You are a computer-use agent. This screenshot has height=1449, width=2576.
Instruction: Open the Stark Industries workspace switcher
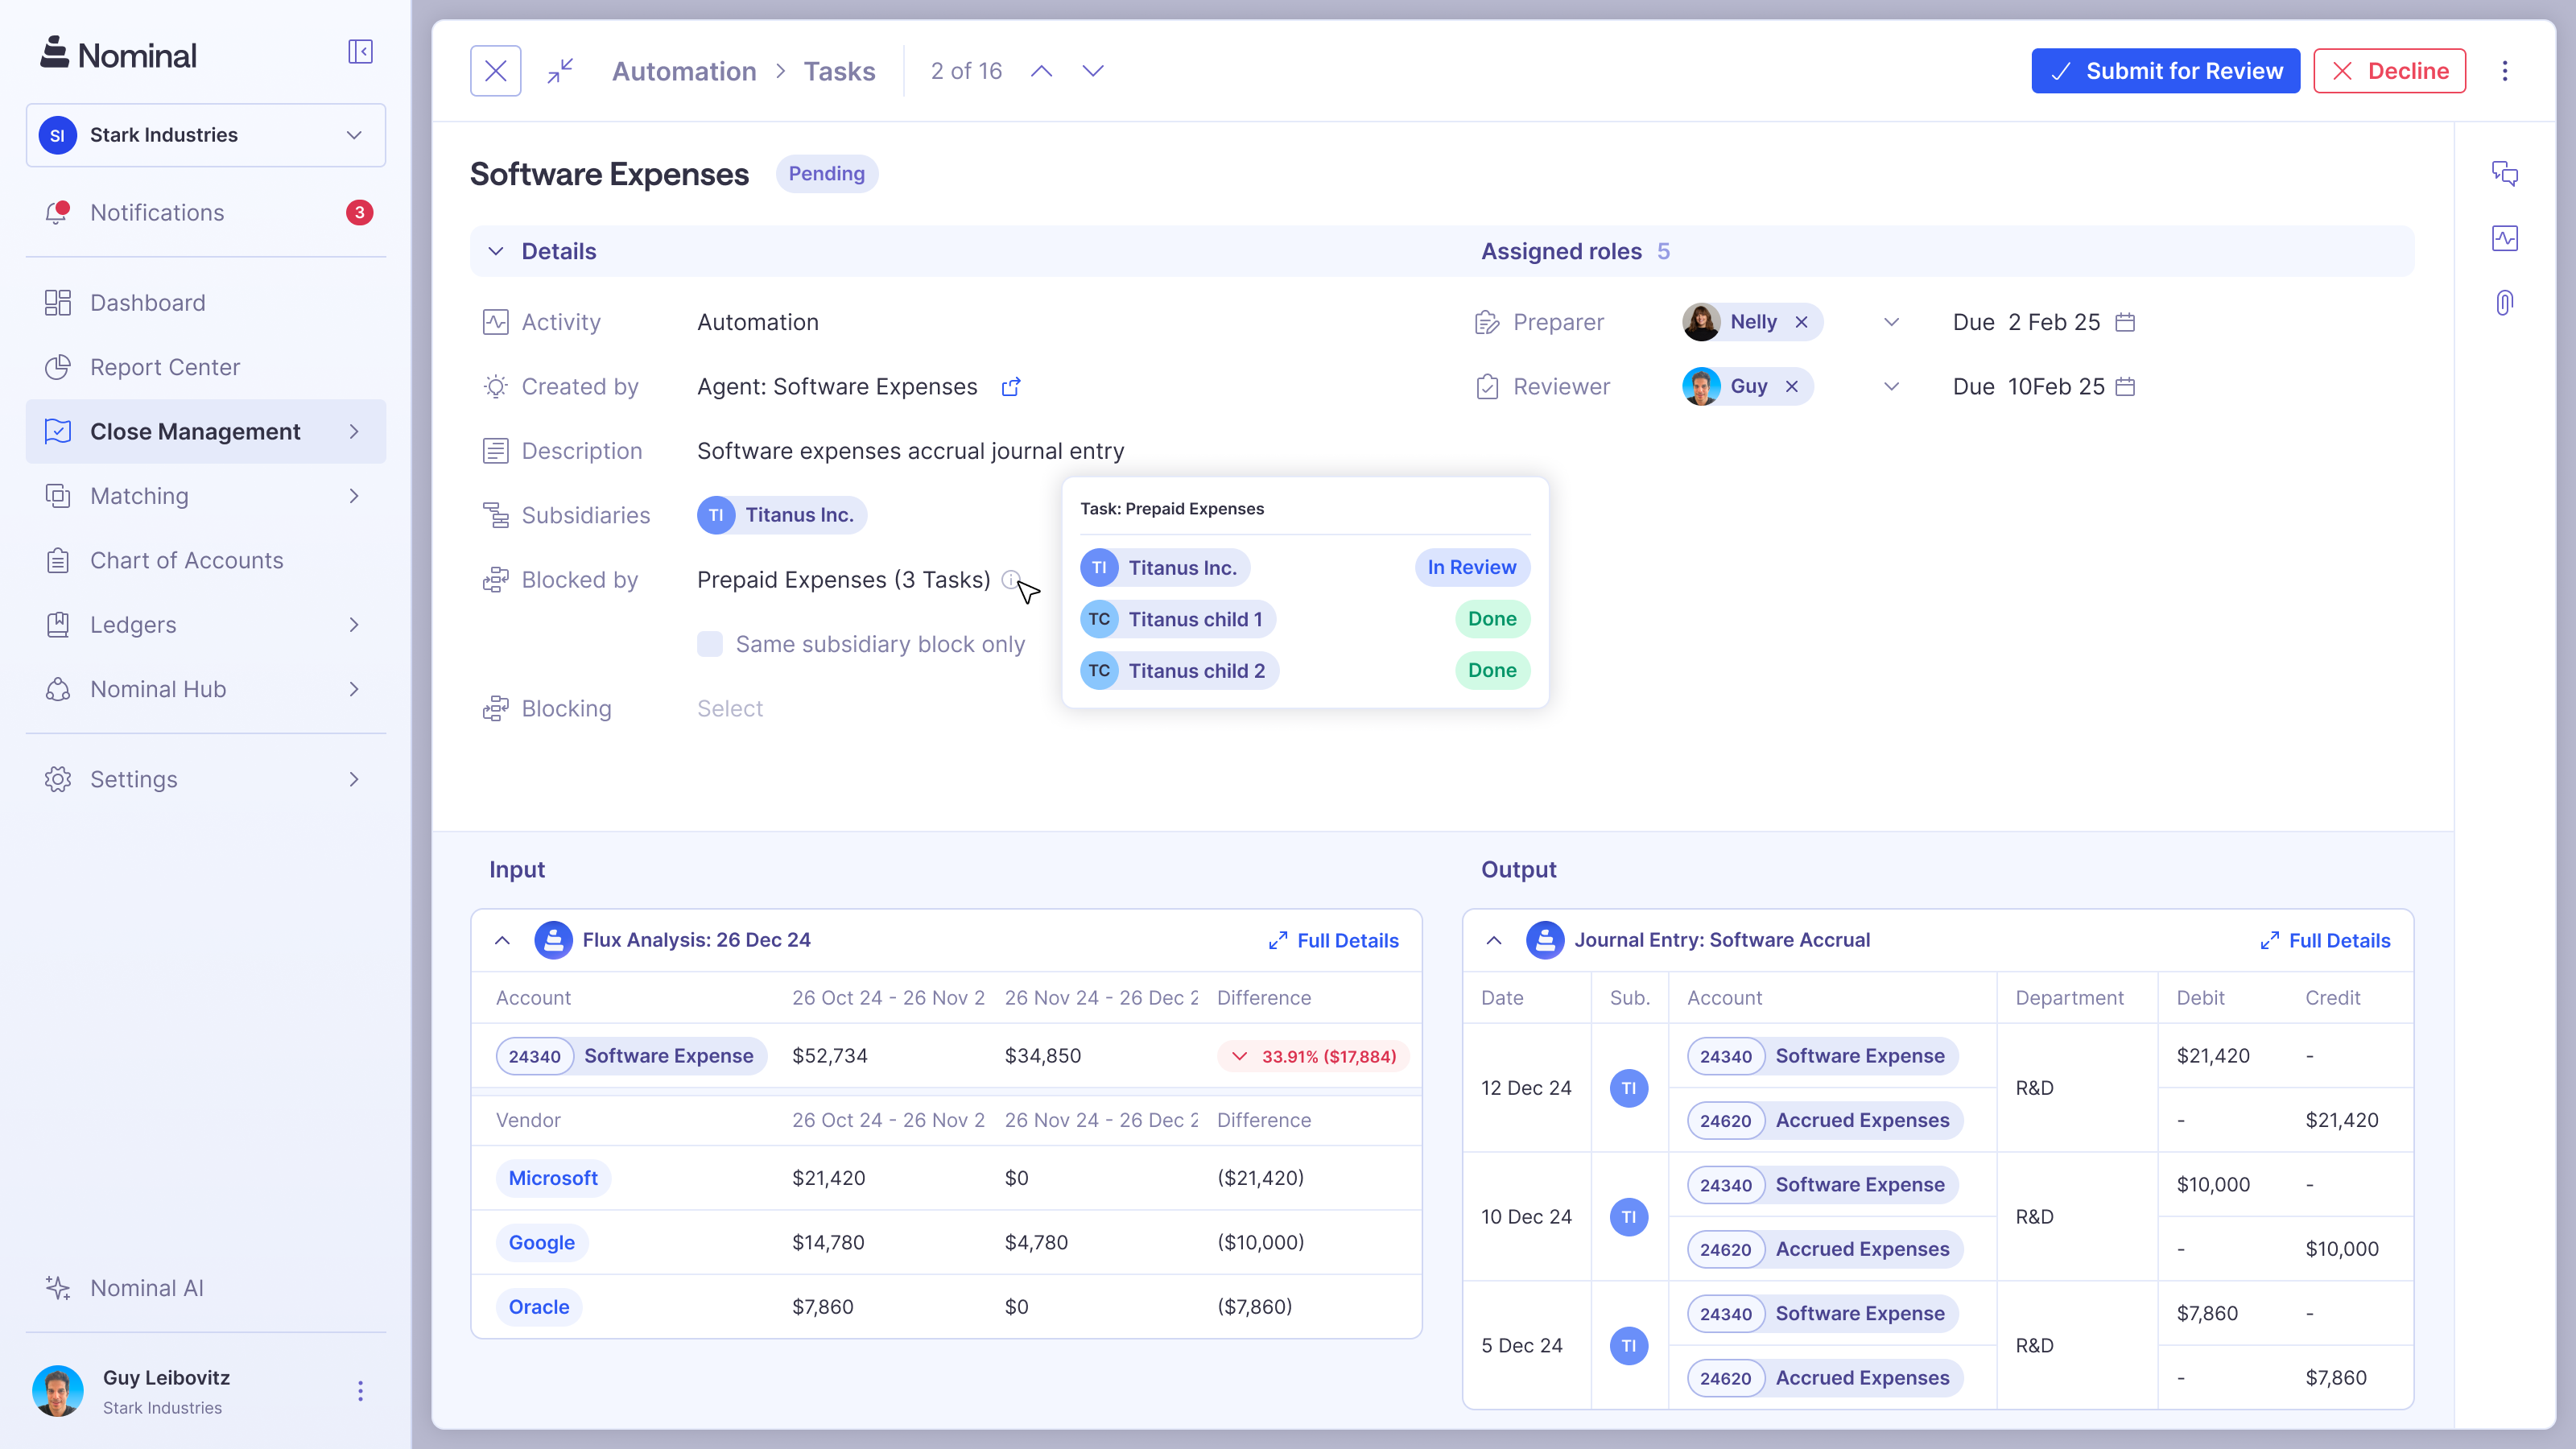pyautogui.click(x=205, y=134)
